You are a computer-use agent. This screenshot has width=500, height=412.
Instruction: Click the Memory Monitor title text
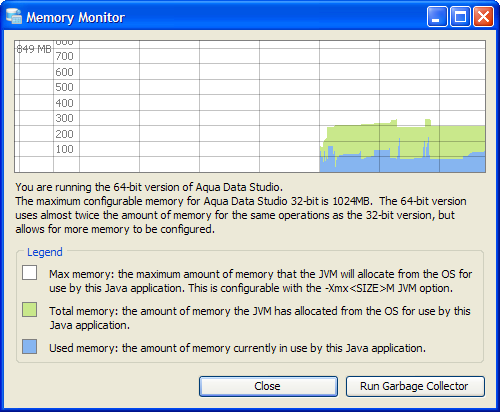tap(75, 17)
